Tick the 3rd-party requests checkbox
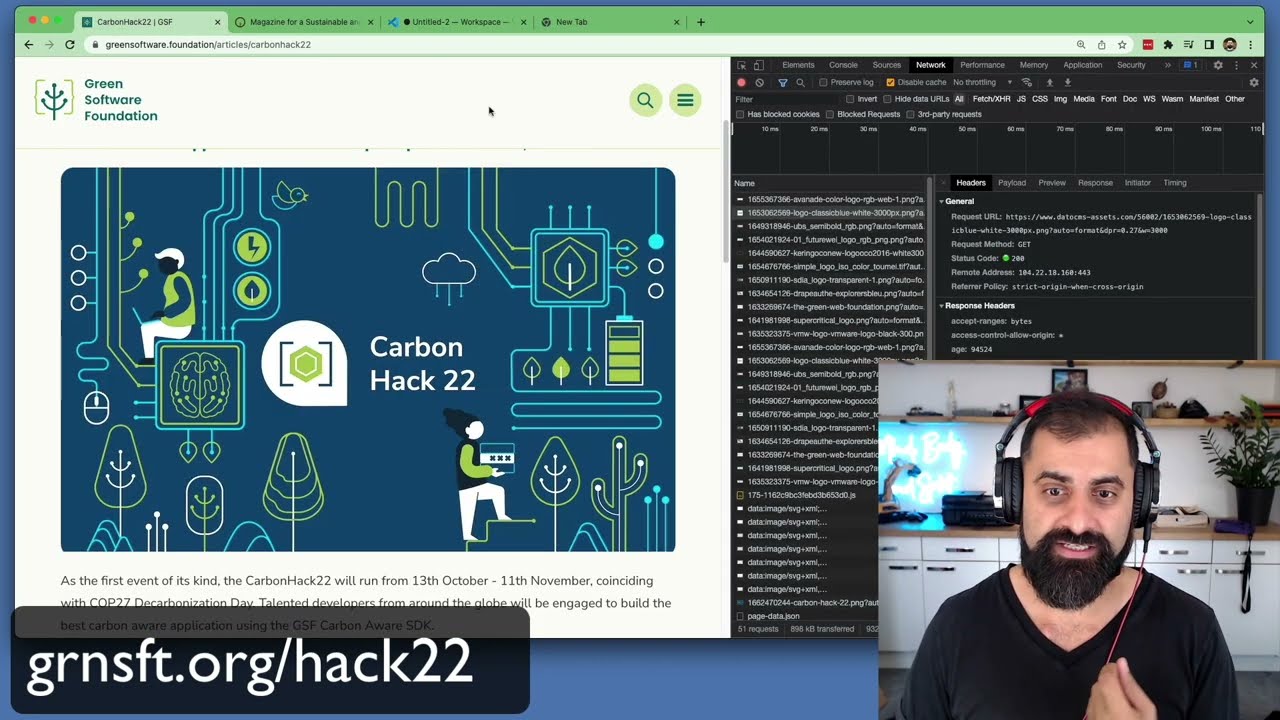The width and height of the screenshot is (1280, 720). pyautogui.click(x=910, y=114)
